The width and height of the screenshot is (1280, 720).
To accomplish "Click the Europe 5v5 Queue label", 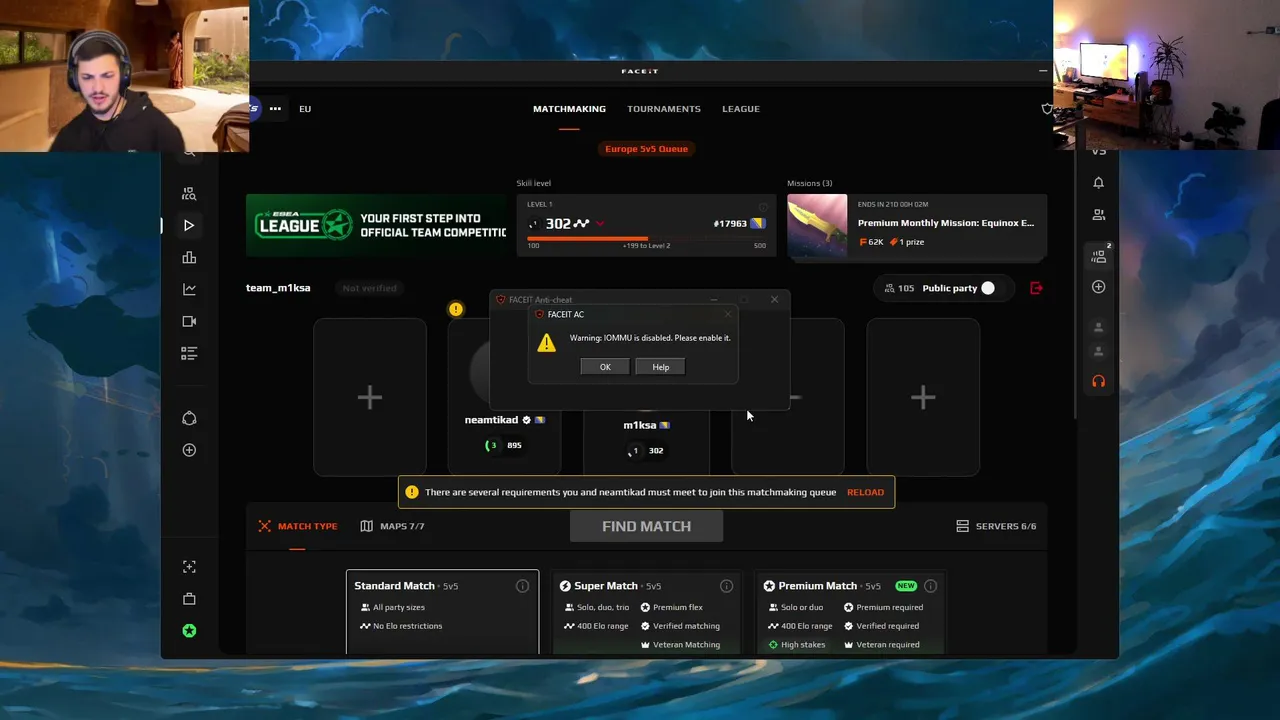I will click(x=646, y=149).
